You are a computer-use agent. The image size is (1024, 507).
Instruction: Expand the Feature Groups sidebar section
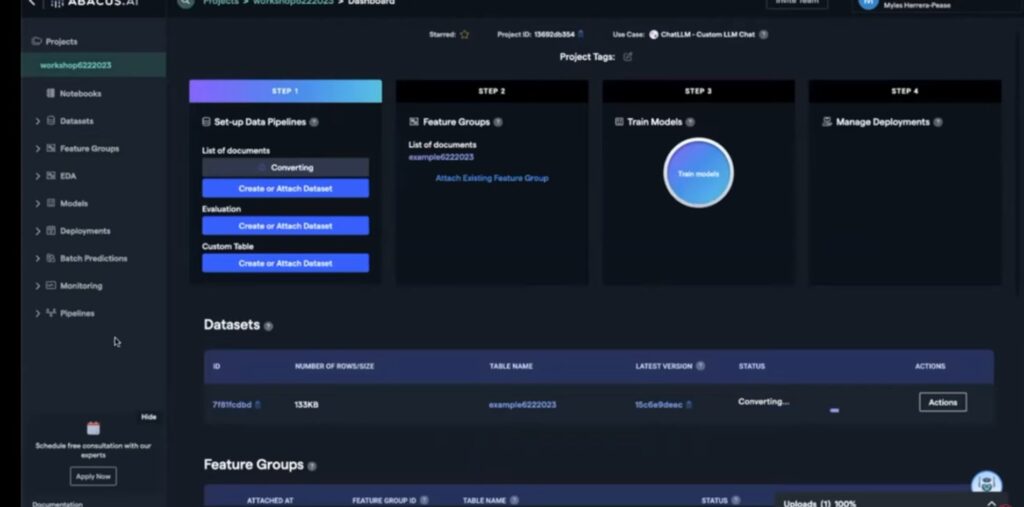[x=38, y=148]
